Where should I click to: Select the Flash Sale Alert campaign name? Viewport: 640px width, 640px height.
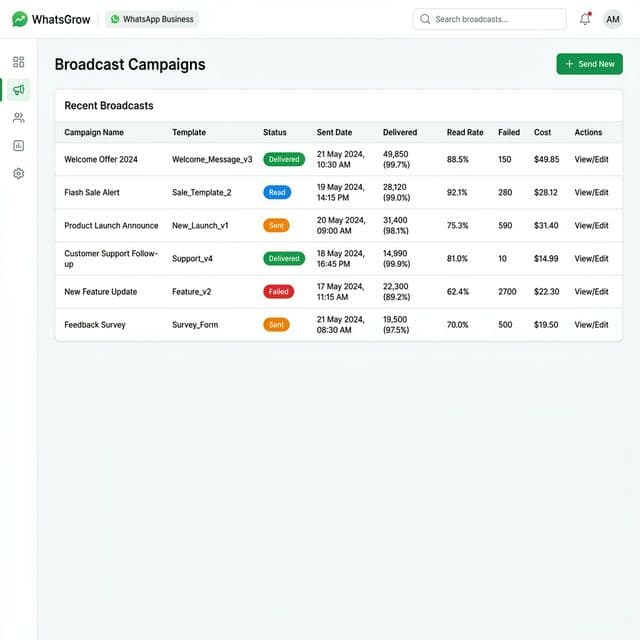pos(92,193)
